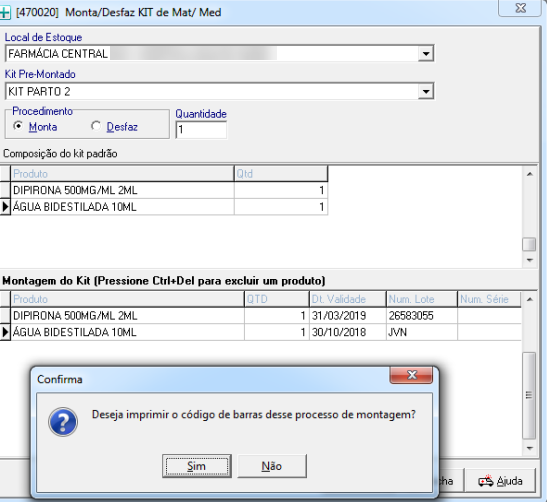This screenshot has width=547, height=502.
Task: Click the Produto column header in Montagem grid
Action: pos(127,299)
